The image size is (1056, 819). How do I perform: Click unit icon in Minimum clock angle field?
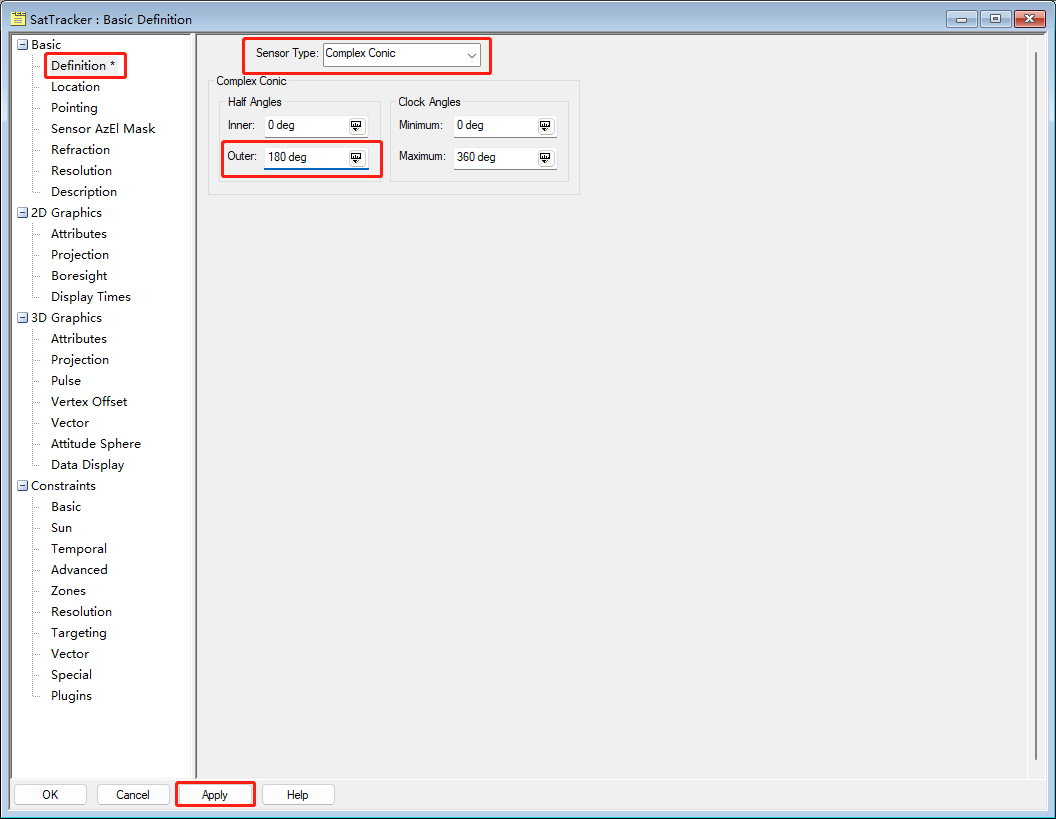(545, 126)
